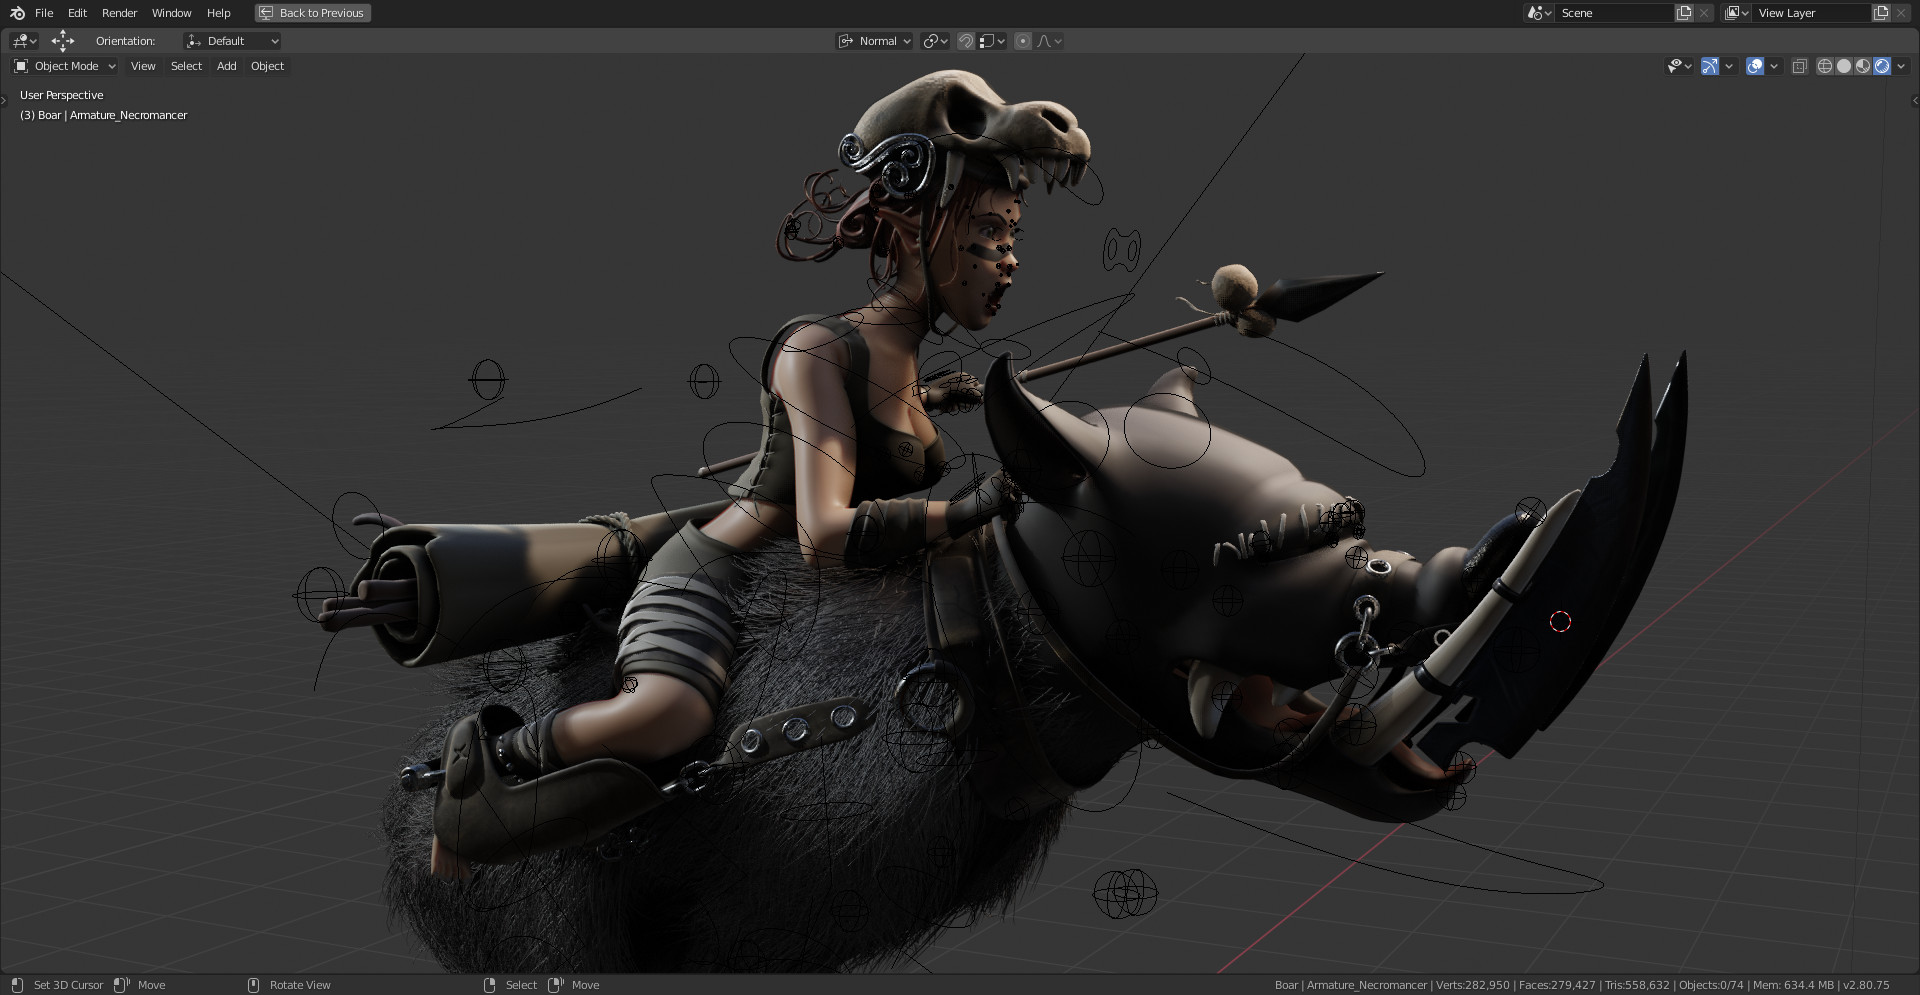Open the Render menu
1920x995 pixels.
[x=119, y=13]
